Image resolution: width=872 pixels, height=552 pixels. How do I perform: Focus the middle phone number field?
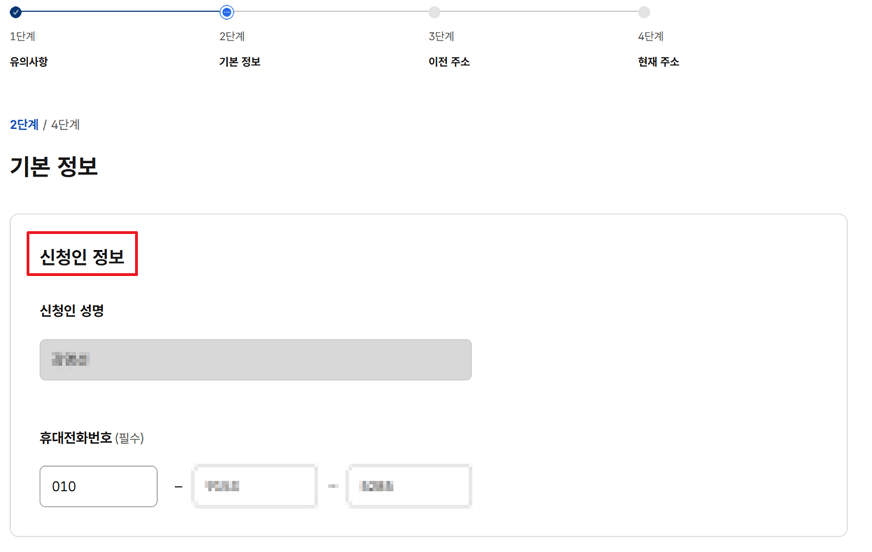255,486
